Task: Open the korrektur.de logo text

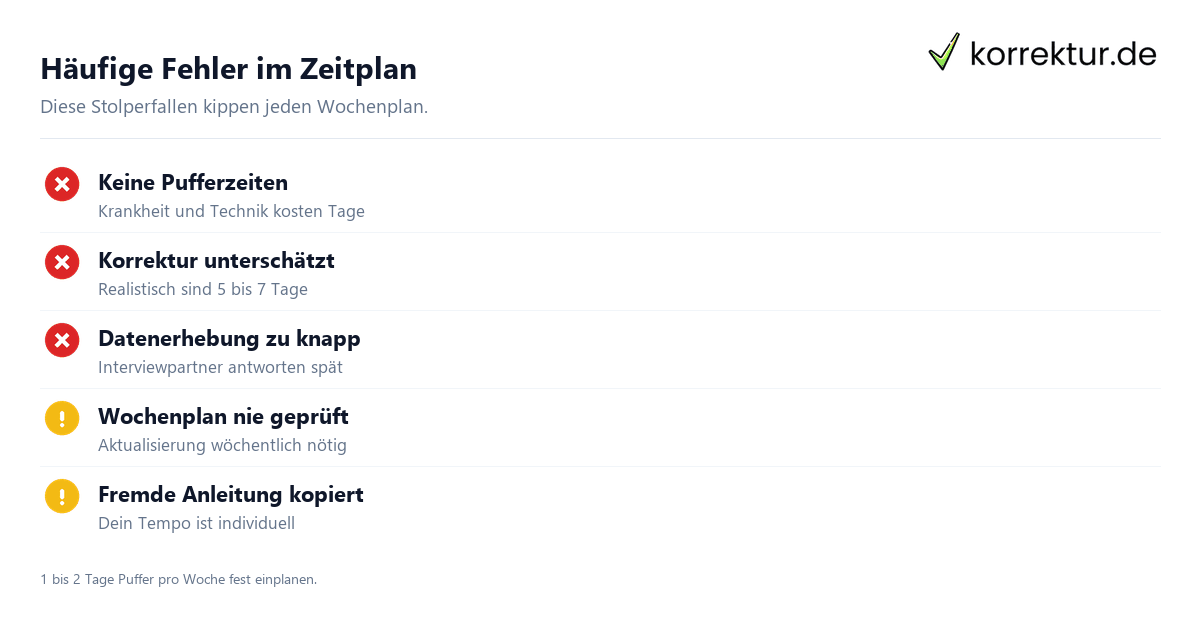Action: [1064, 53]
